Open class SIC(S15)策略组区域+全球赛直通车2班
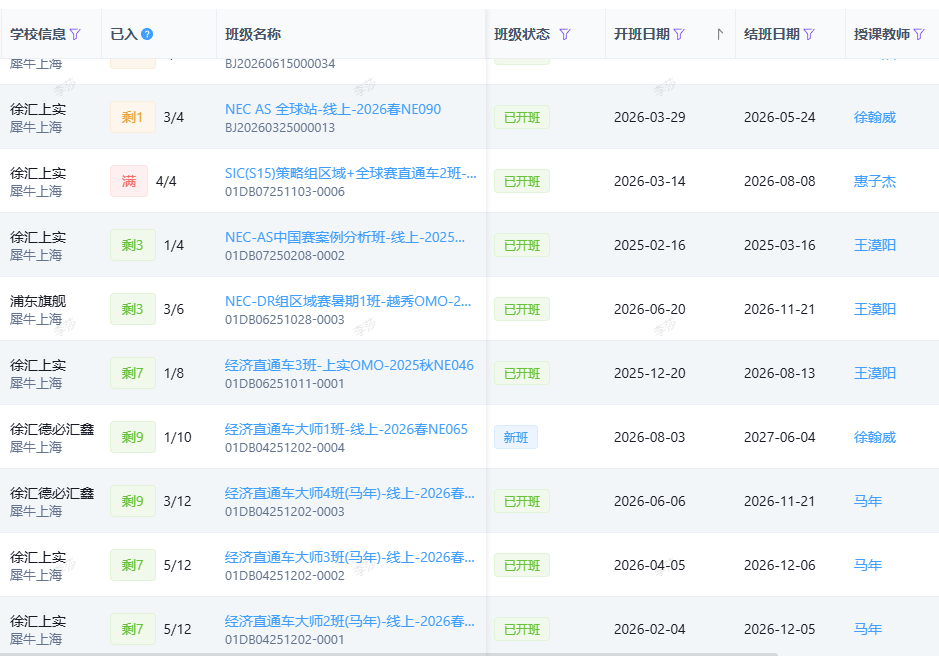Viewport: 939px width, 656px height. [x=351, y=173]
